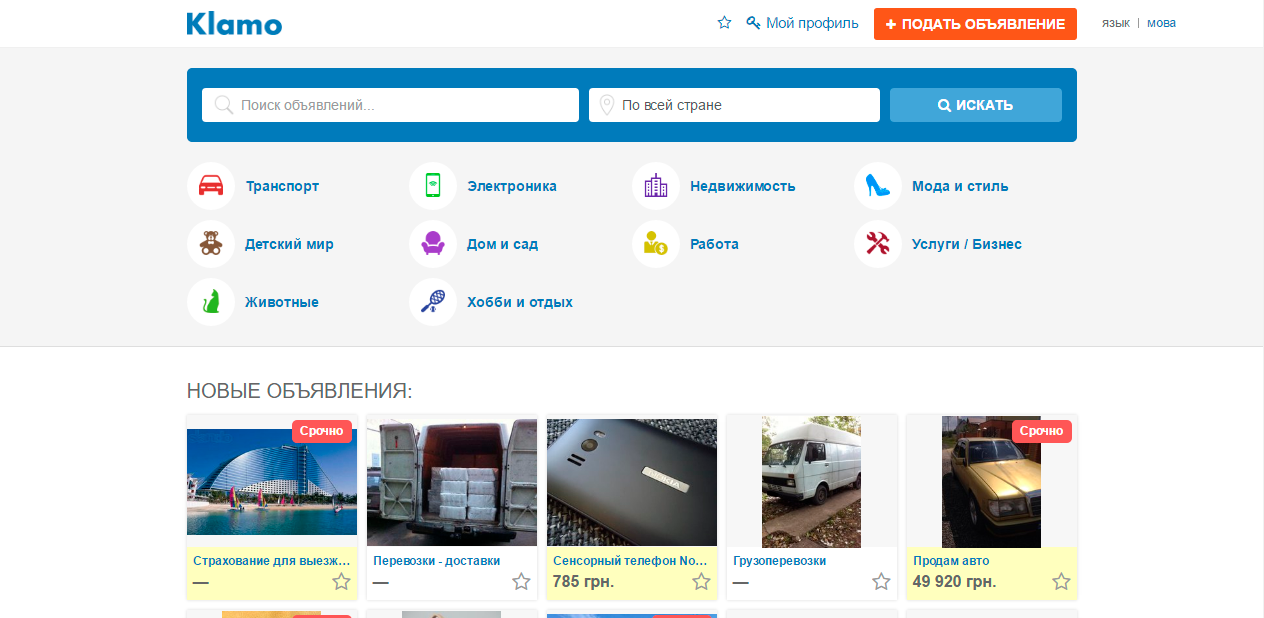Click the red car Transport category icon

(211, 186)
